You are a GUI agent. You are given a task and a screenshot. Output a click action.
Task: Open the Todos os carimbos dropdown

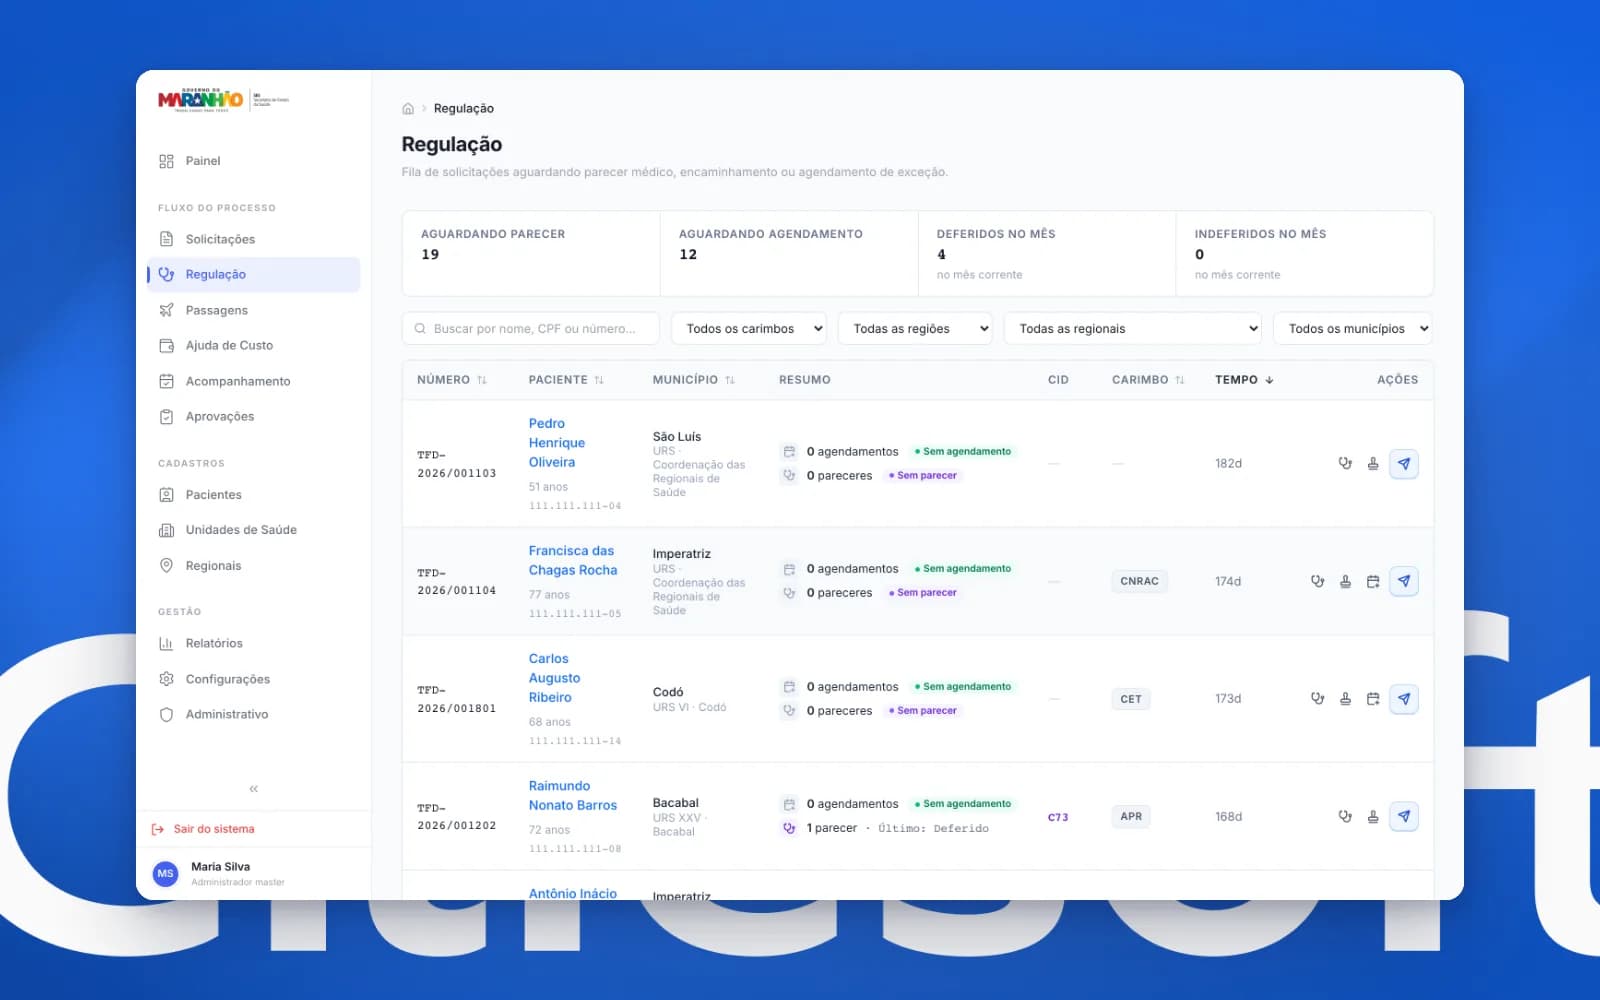[x=749, y=328]
